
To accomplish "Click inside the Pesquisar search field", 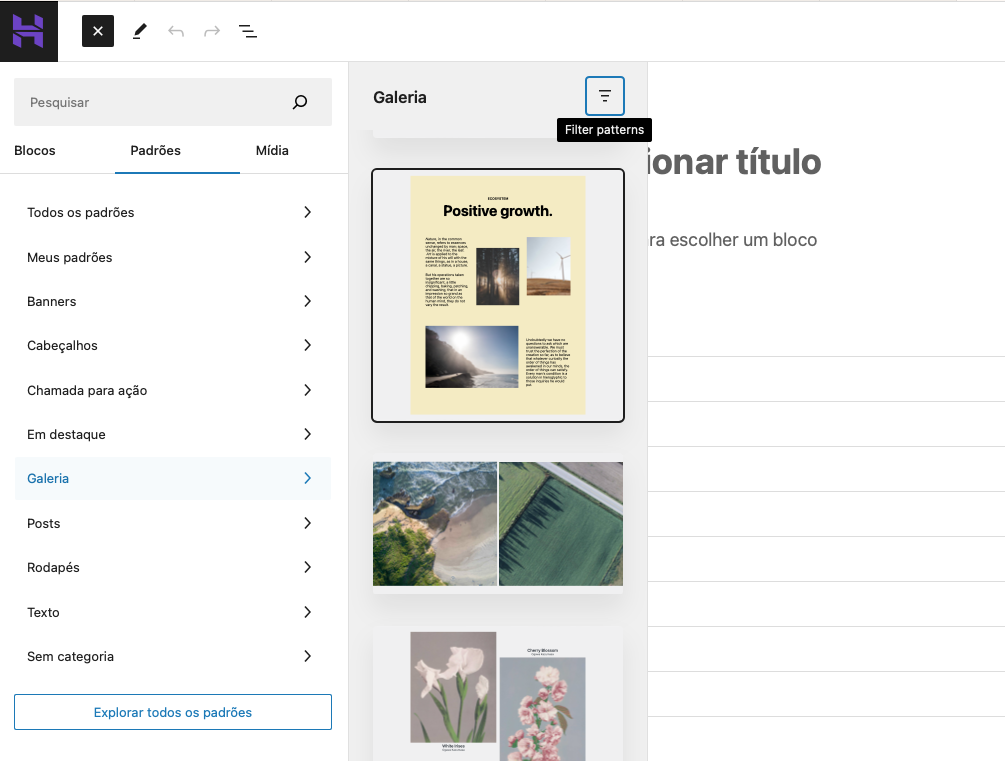I will click(x=150, y=101).
